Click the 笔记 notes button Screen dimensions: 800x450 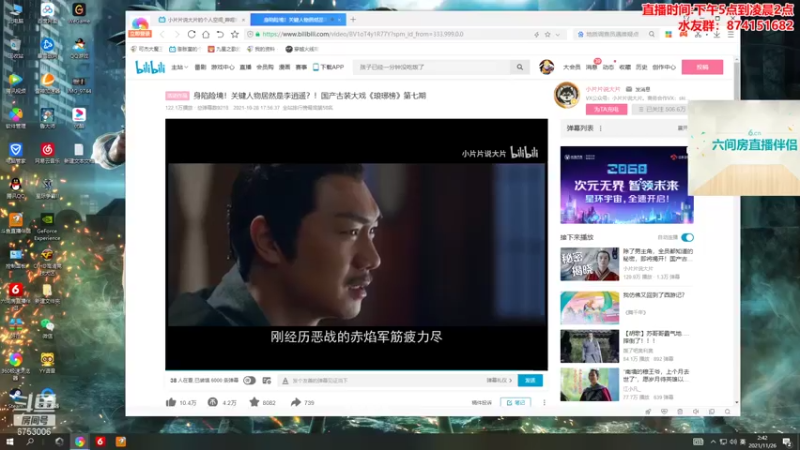coord(516,403)
